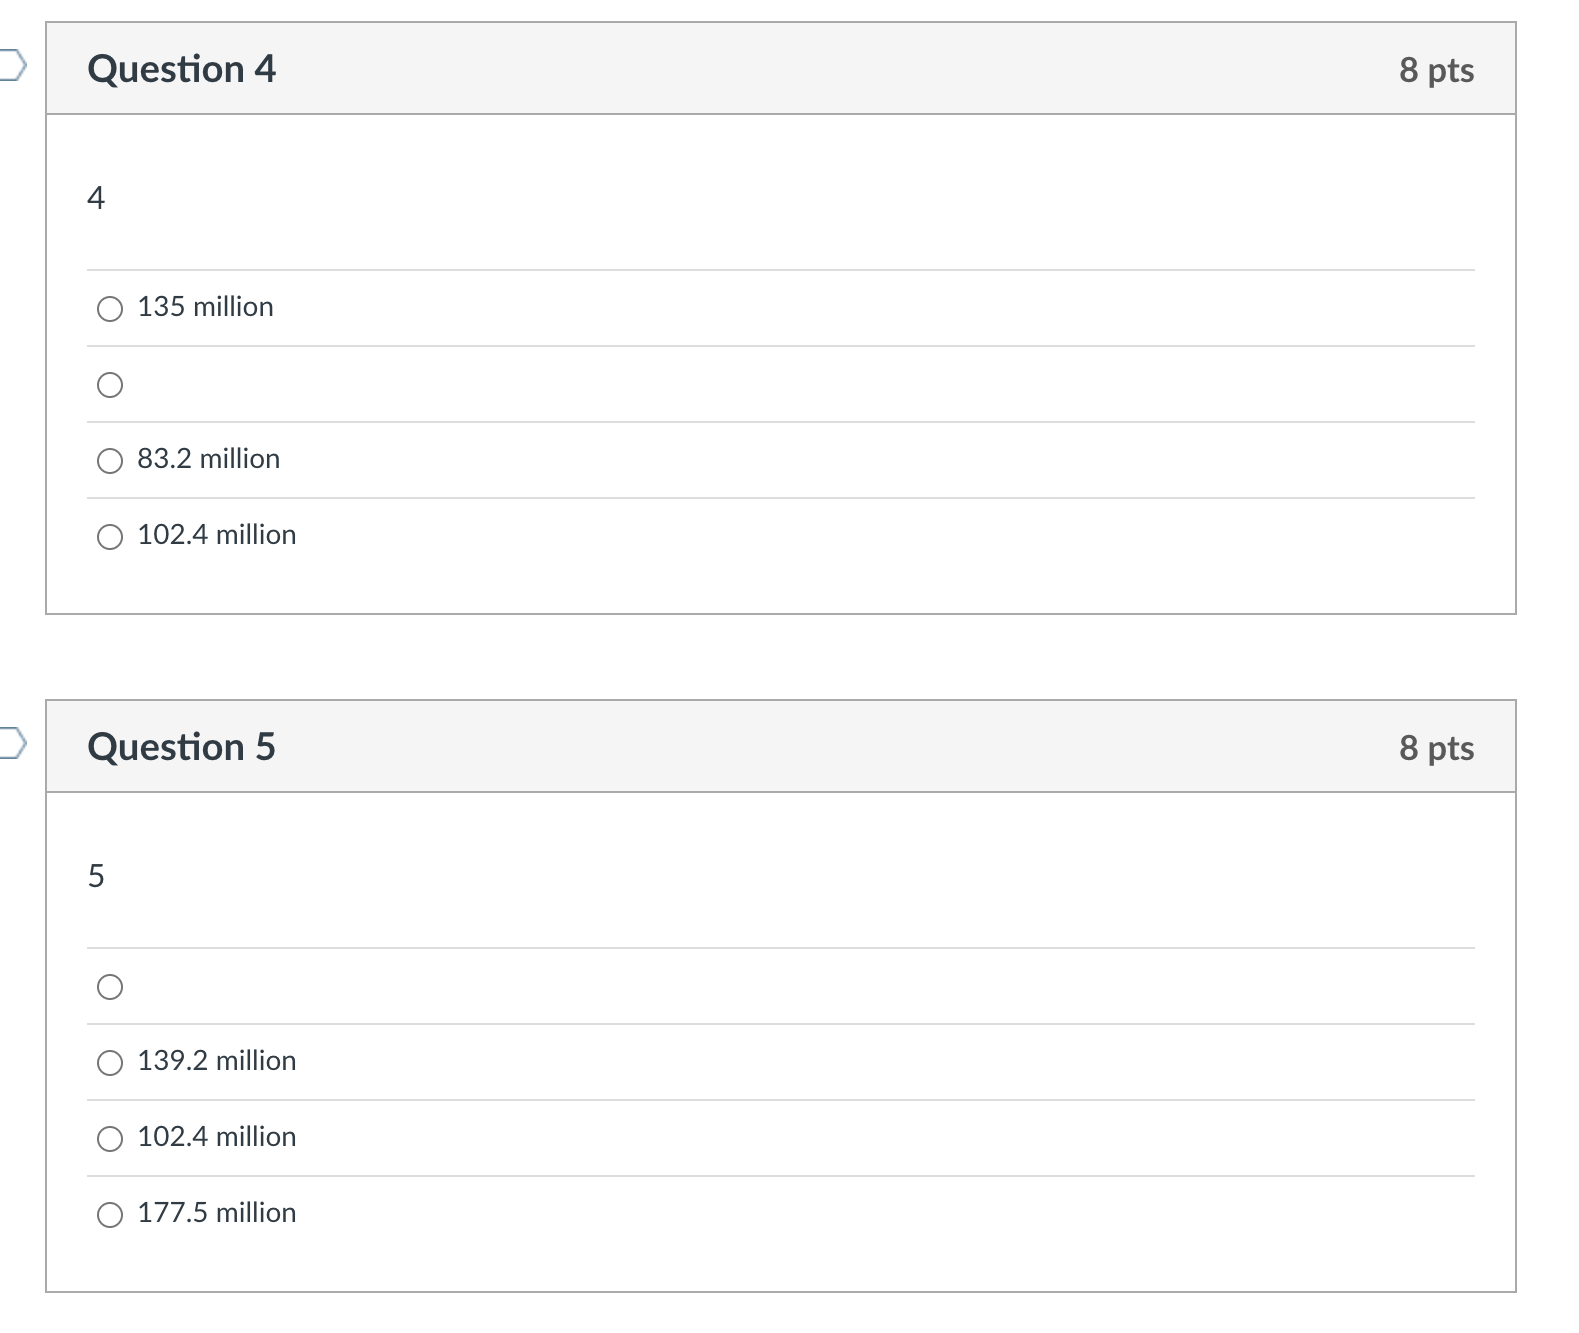
Task: Pick 102.4 million radio in Question 4
Action: [x=110, y=537]
